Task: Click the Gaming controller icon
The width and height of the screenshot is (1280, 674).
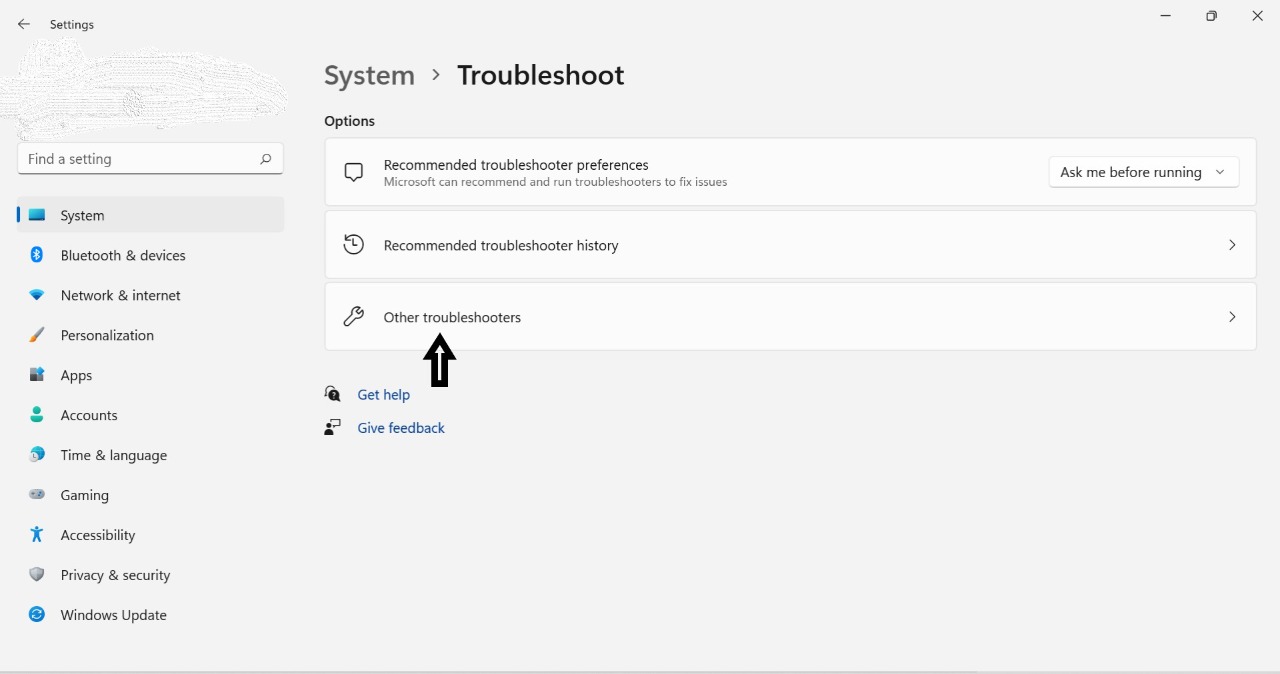Action: tap(37, 495)
